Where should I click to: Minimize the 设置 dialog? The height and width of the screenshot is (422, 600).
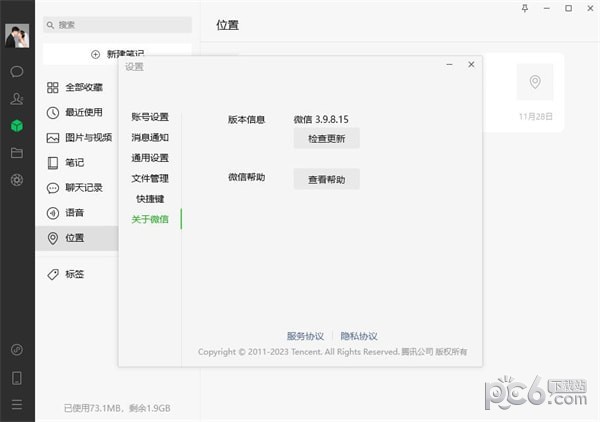coord(450,65)
